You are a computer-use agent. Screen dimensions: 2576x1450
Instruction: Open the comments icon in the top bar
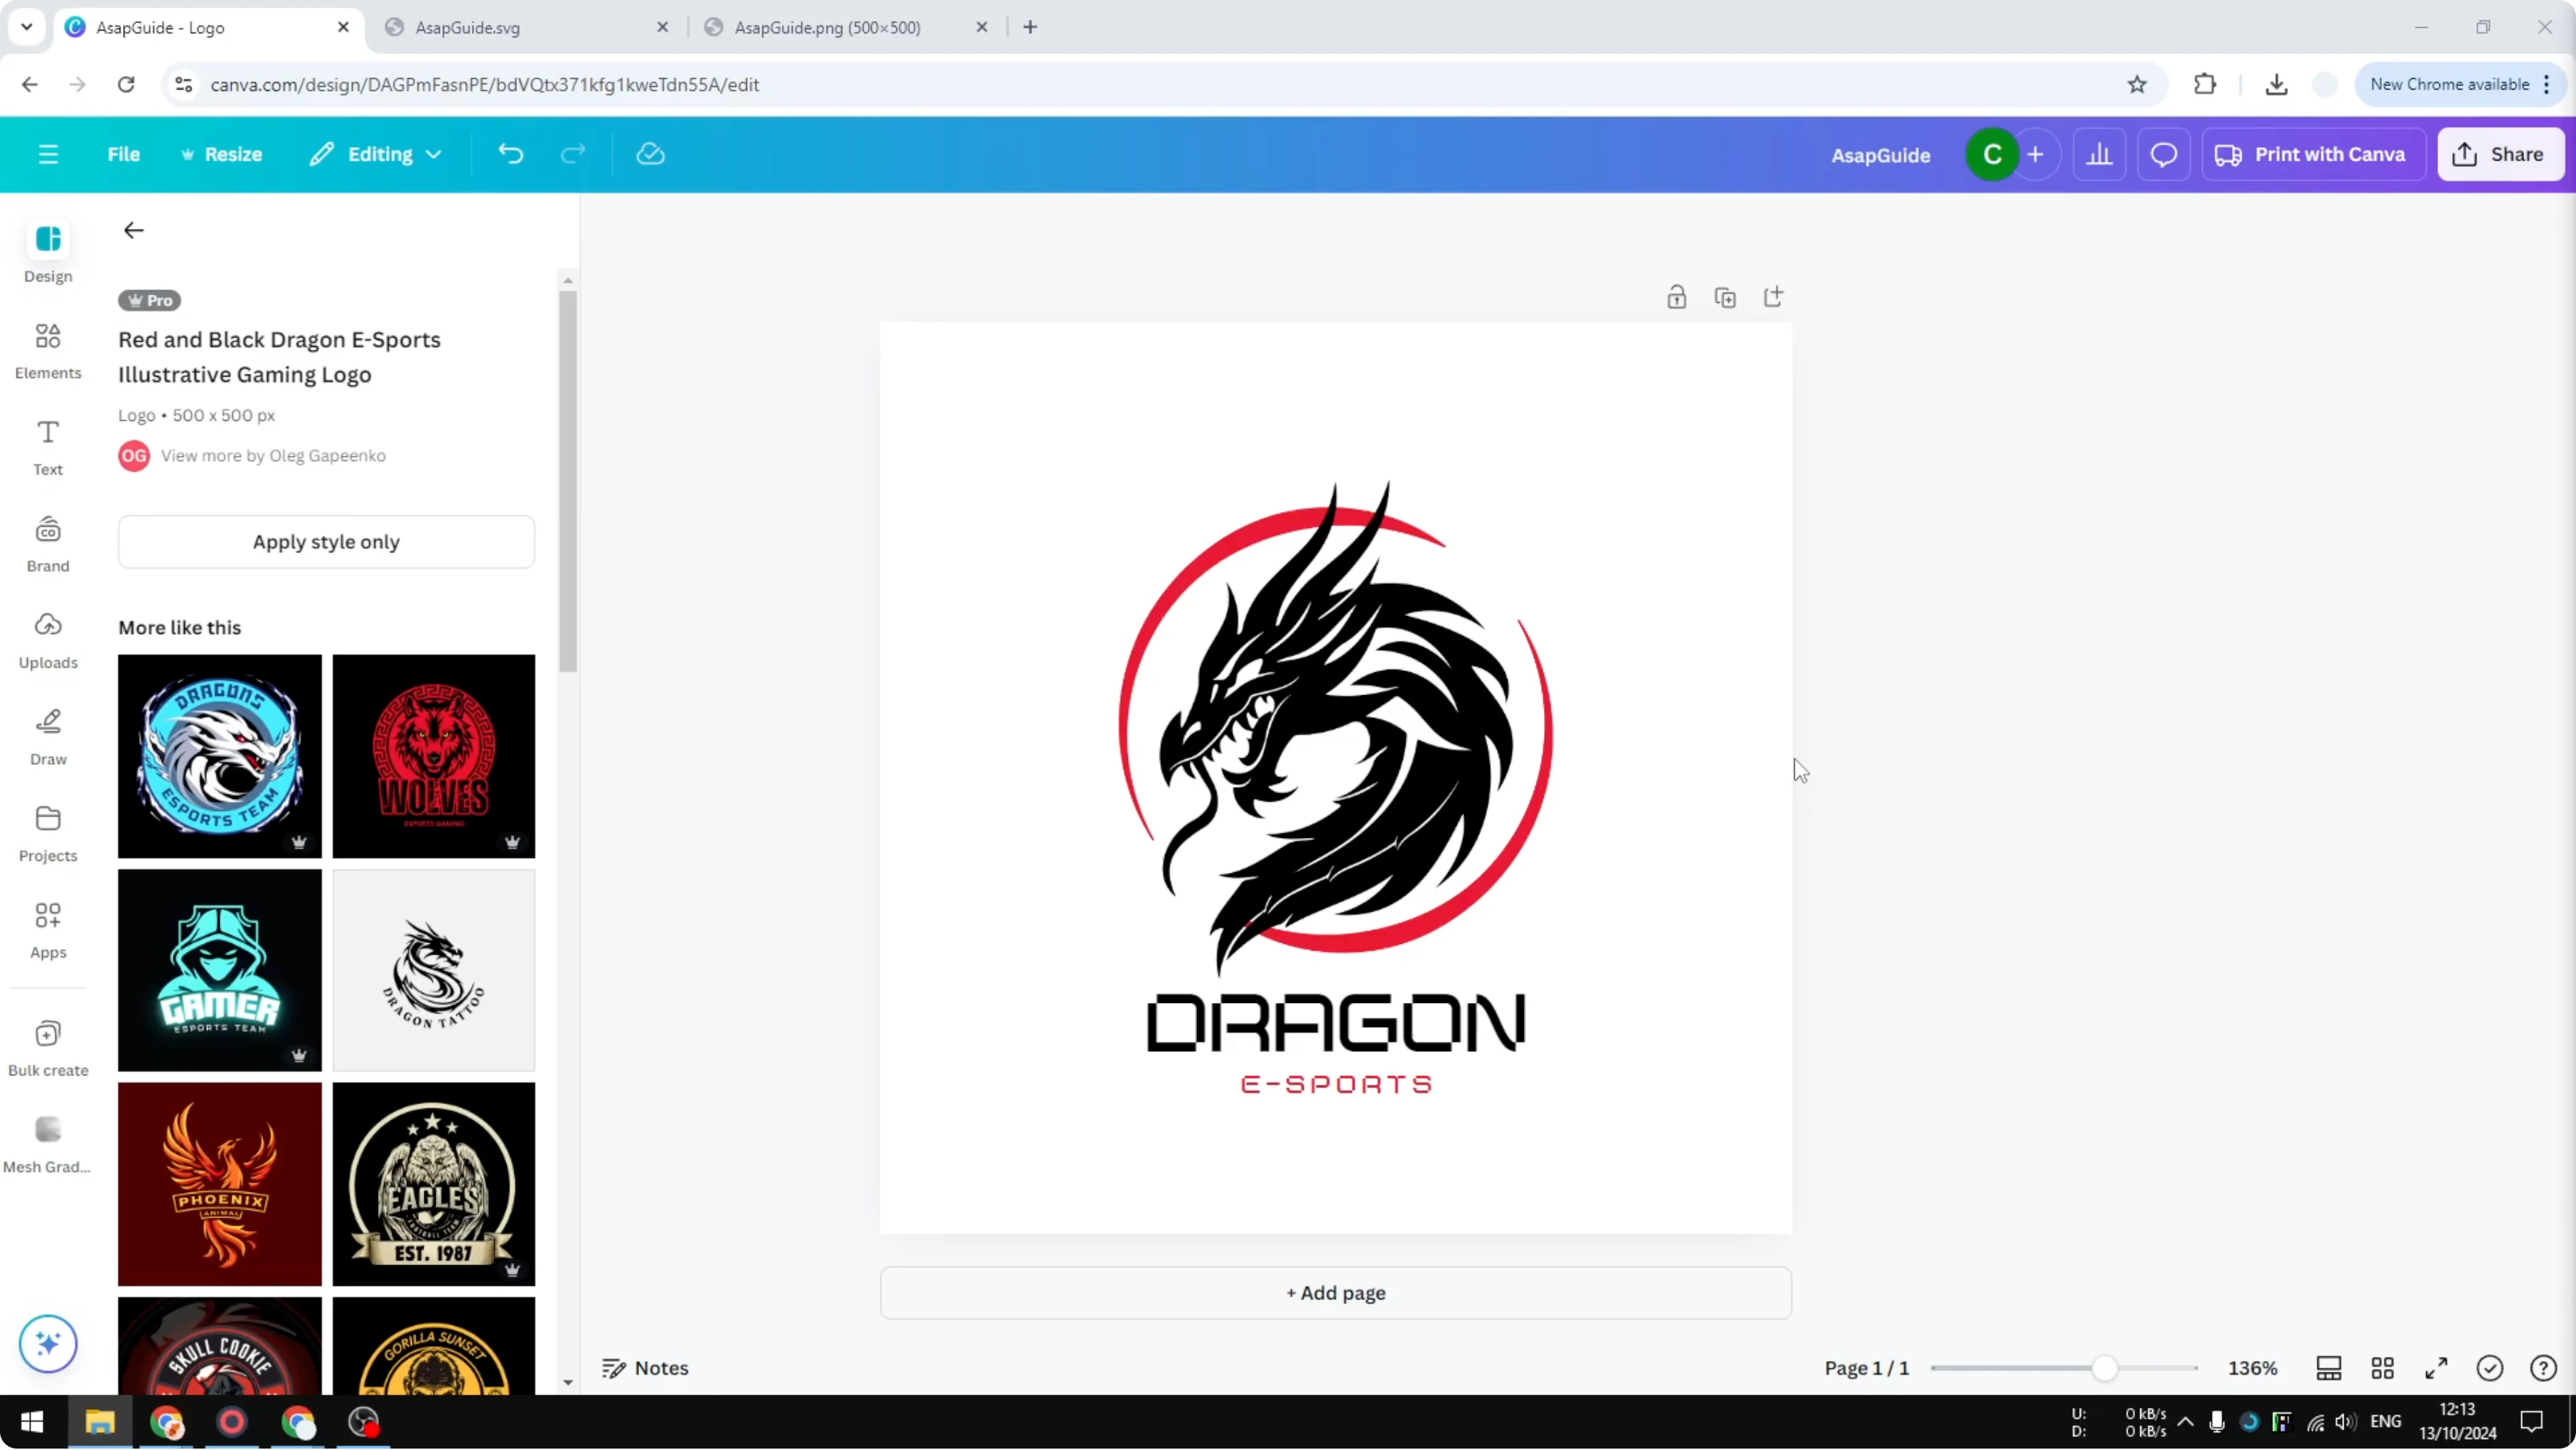pyautogui.click(x=2163, y=154)
